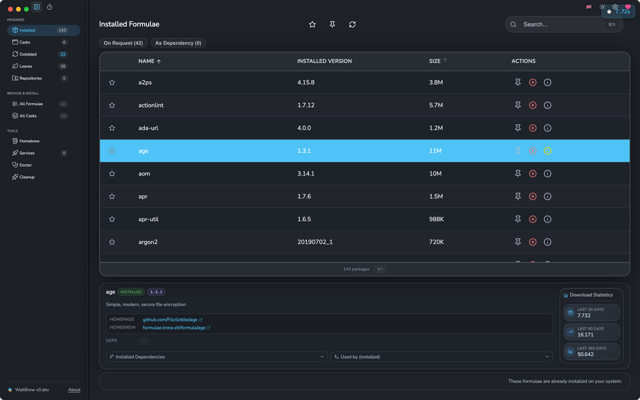The image size is (640, 400).
Task: Star the apr row
Action: tap(112, 197)
